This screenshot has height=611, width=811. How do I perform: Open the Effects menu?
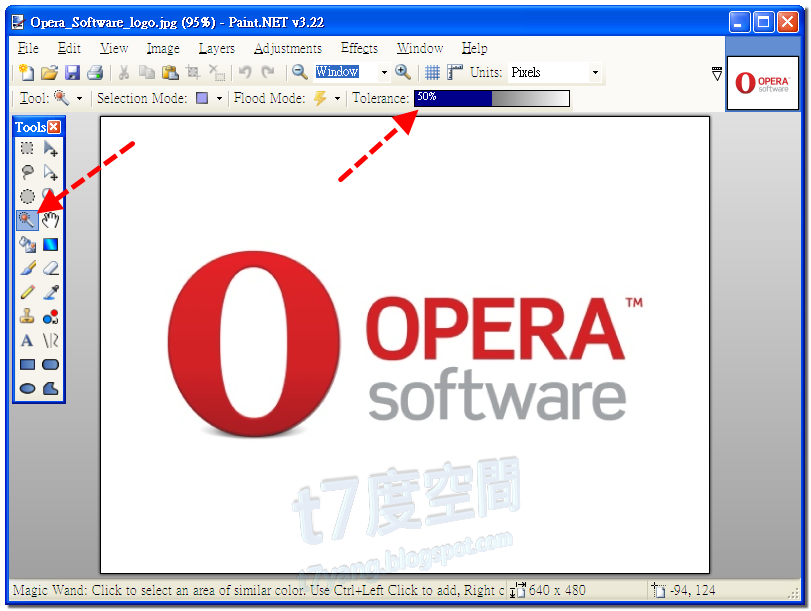coord(359,48)
